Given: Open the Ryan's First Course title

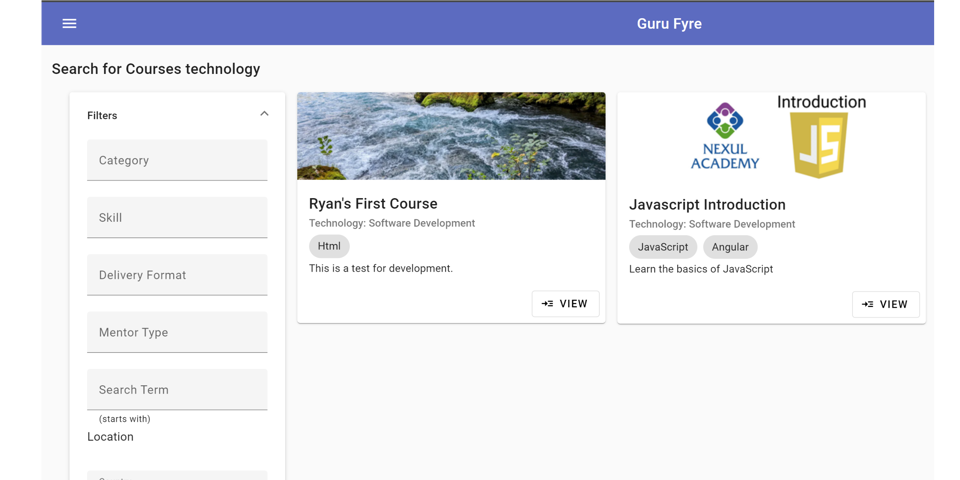Looking at the screenshot, I should coord(373,203).
